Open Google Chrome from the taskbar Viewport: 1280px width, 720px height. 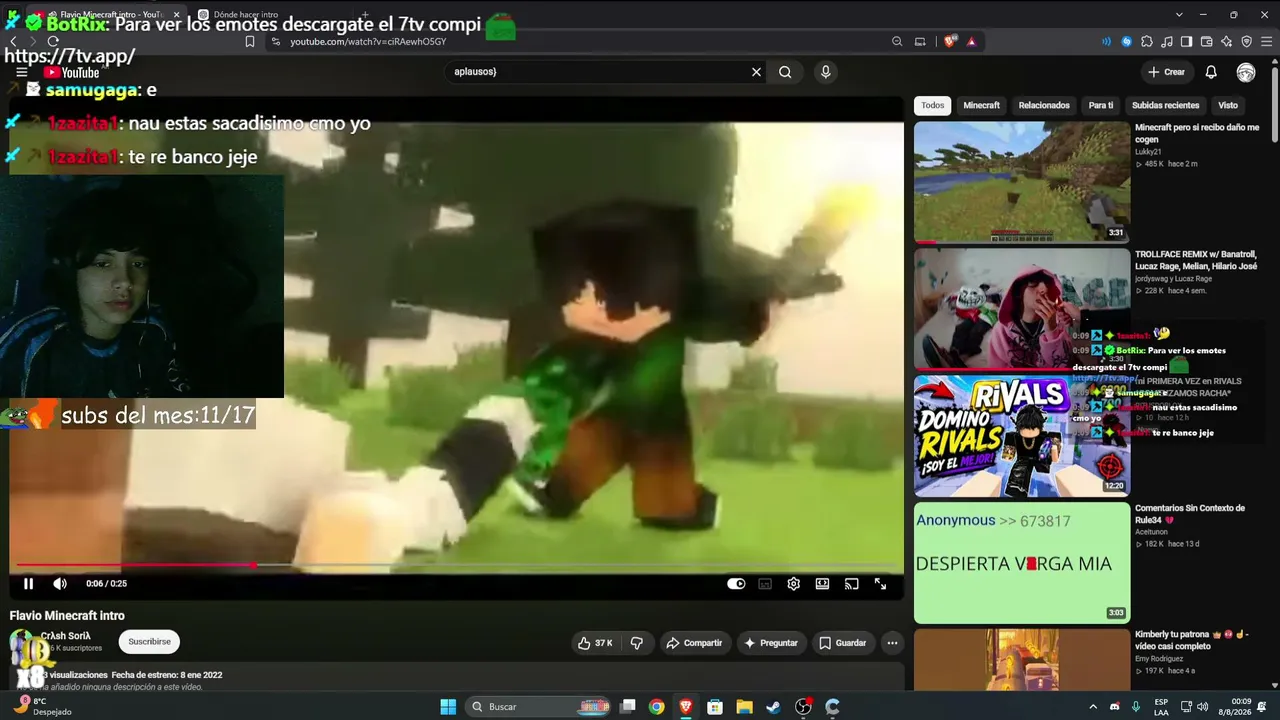tap(656, 707)
